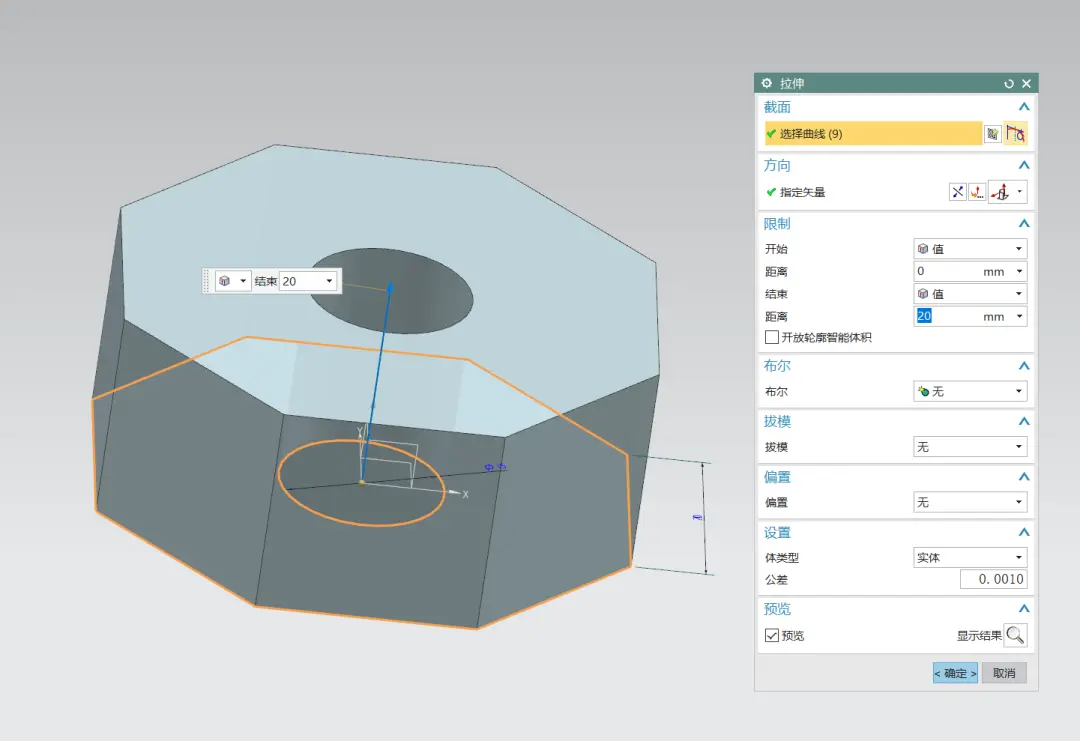Click the 显示结果 magnifier icon

coord(1015,635)
